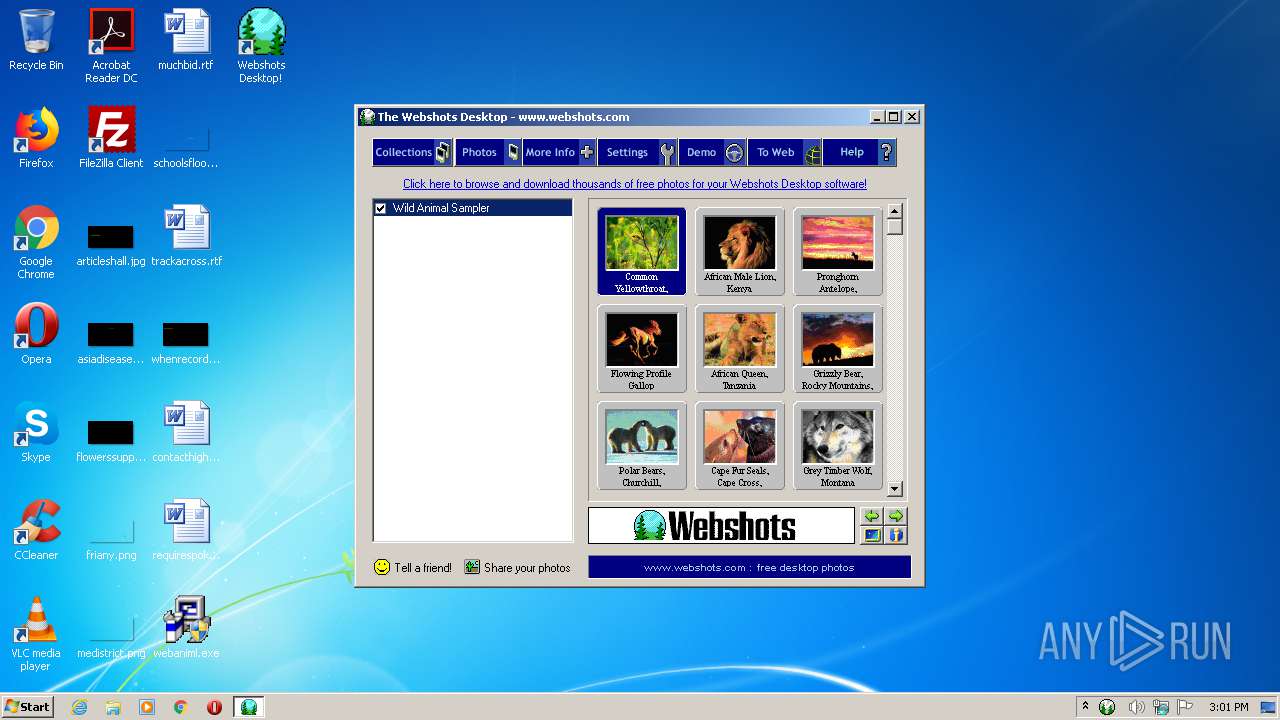Open the Webshots Desktop! shortcut icon
The height and width of the screenshot is (720, 1280).
(x=261, y=46)
